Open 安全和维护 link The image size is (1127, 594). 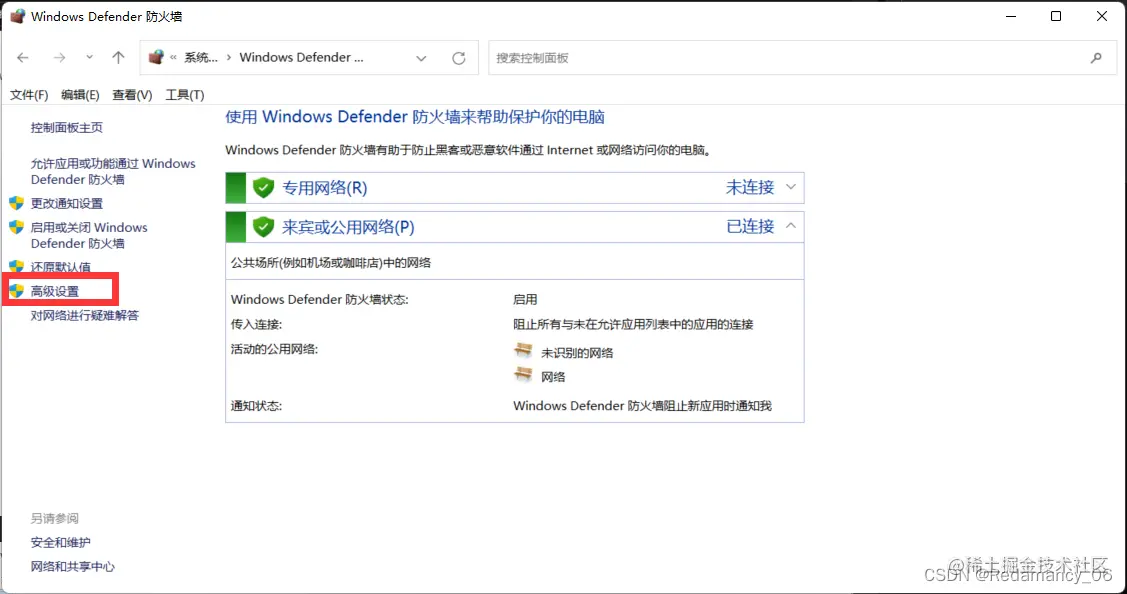pos(60,542)
